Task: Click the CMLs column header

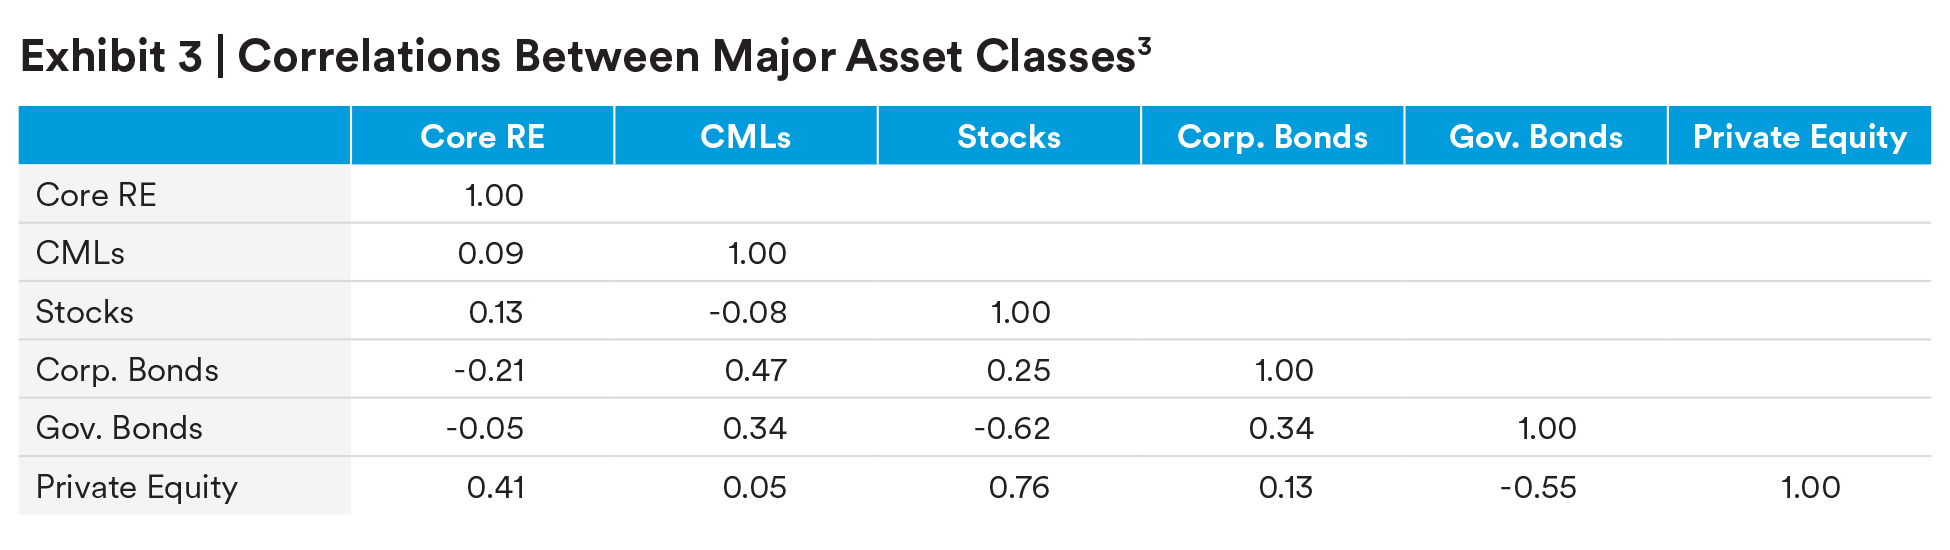Action: coord(745,136)
